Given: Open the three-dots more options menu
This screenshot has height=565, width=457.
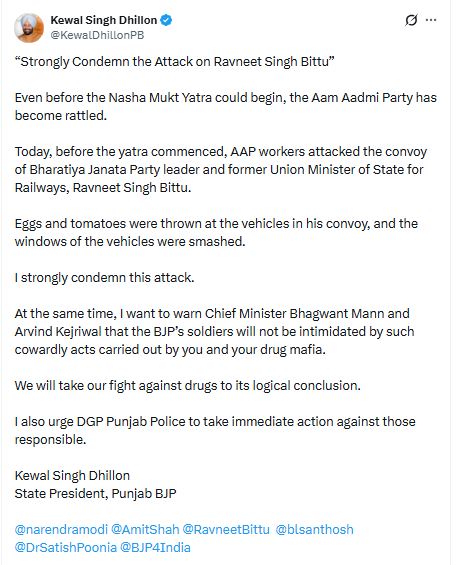Looking at the screenshot, I should [431, 20].
